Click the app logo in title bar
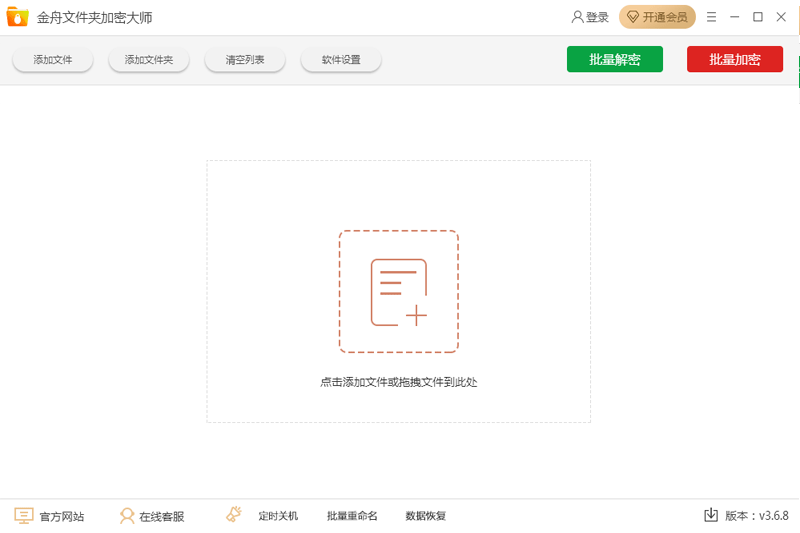This screenshot has width=800, height=533. 17,17
